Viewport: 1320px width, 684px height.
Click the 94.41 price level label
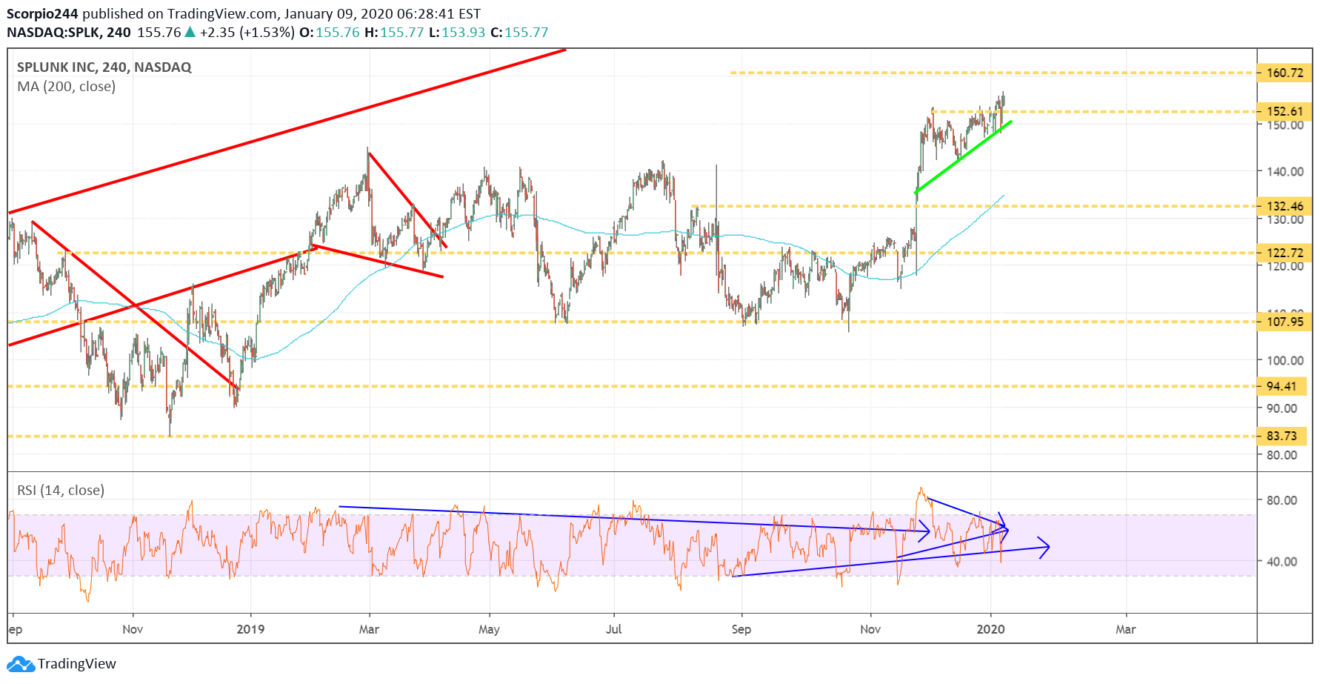[x=1284, y=386]
